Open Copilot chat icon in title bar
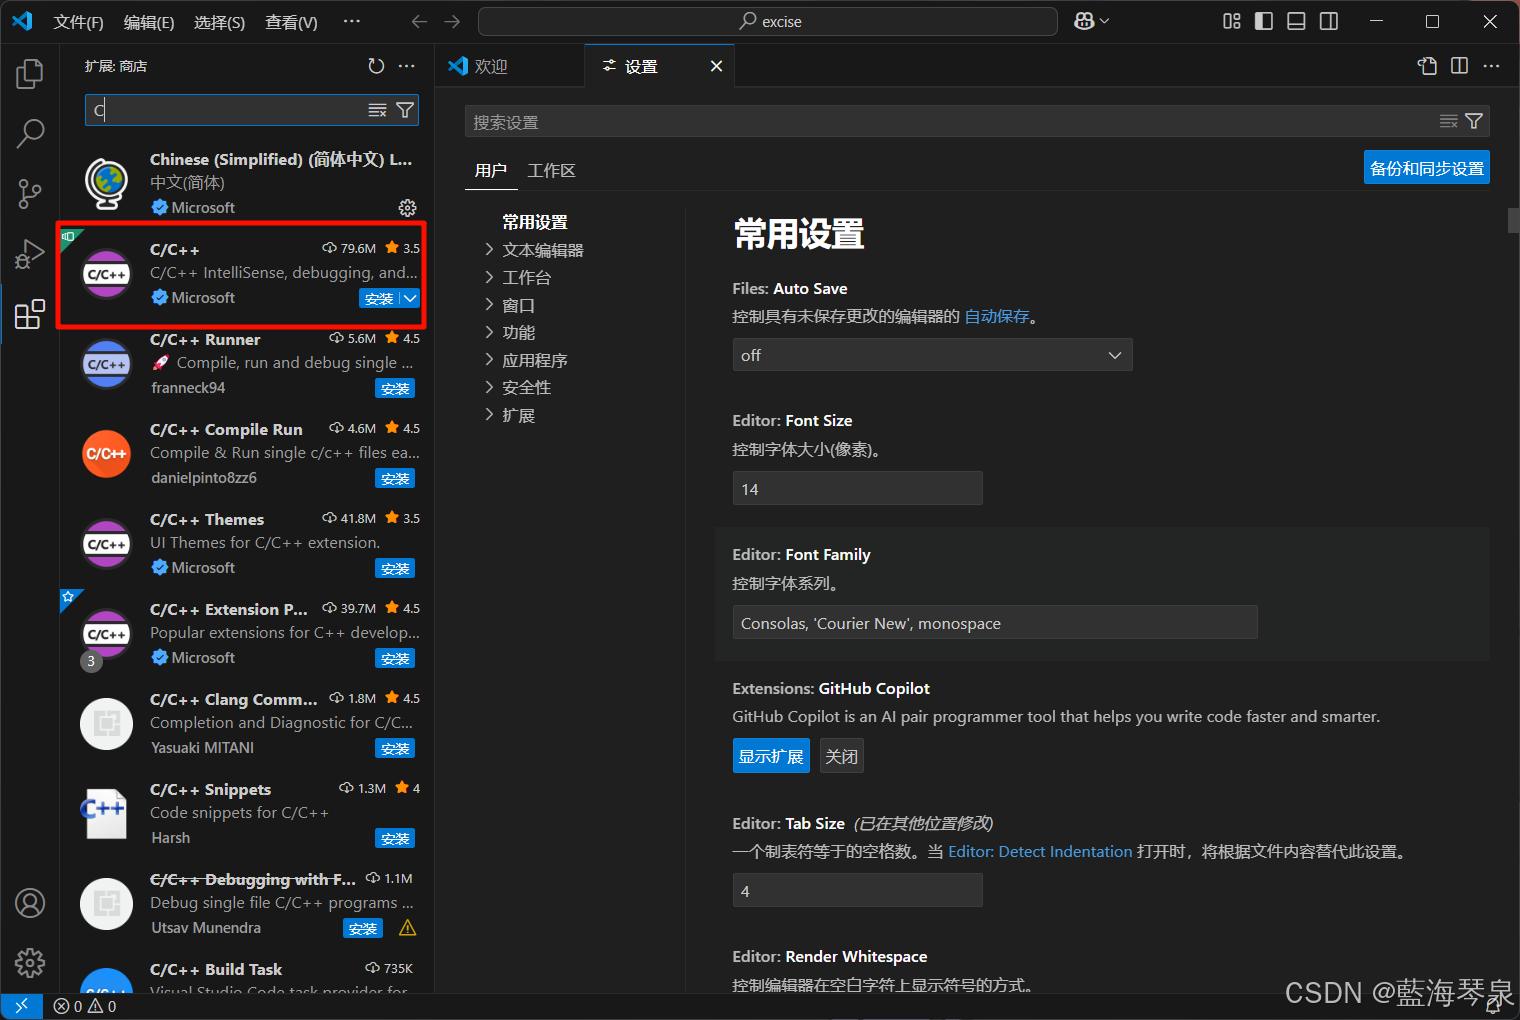Image resolution: width=1520 pixels, height=1020 pixels. pyautogui.click(x=1084, y=21)
